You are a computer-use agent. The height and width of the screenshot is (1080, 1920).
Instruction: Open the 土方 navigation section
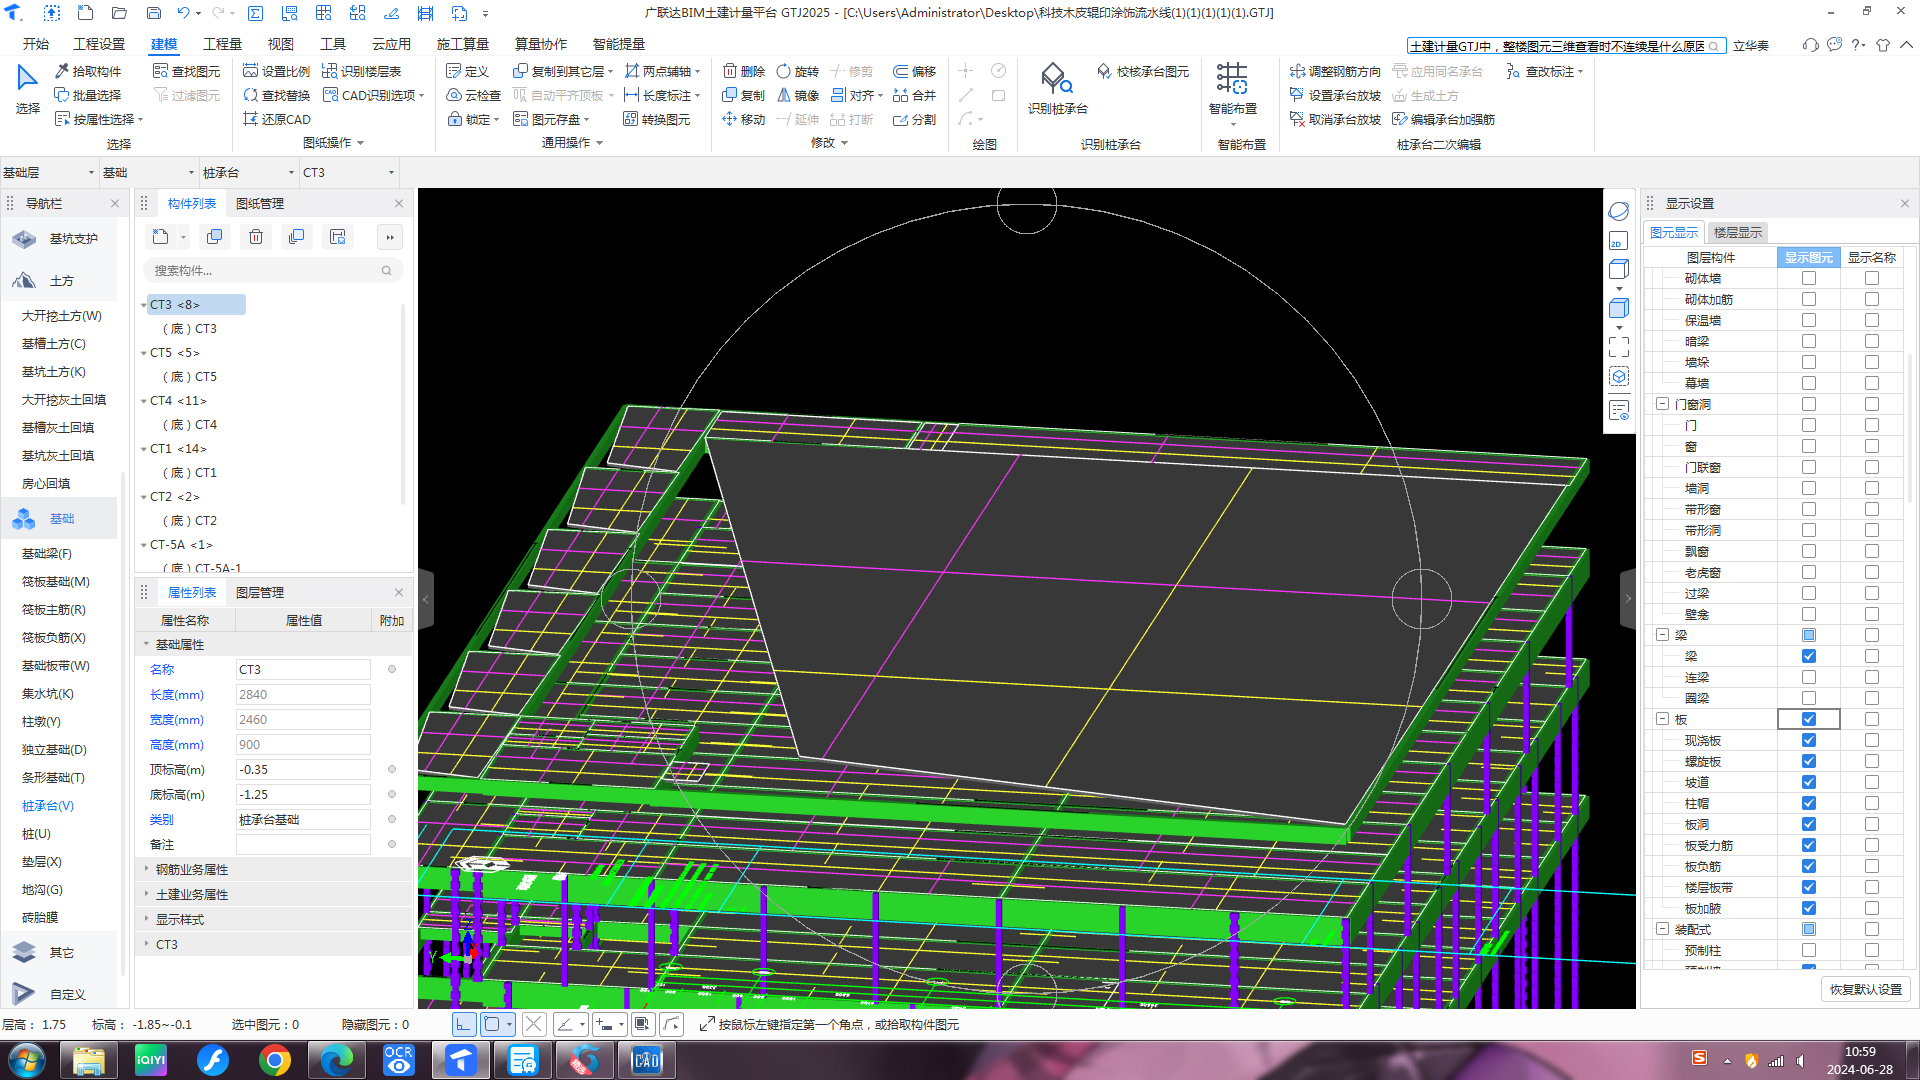click(60, 281)
